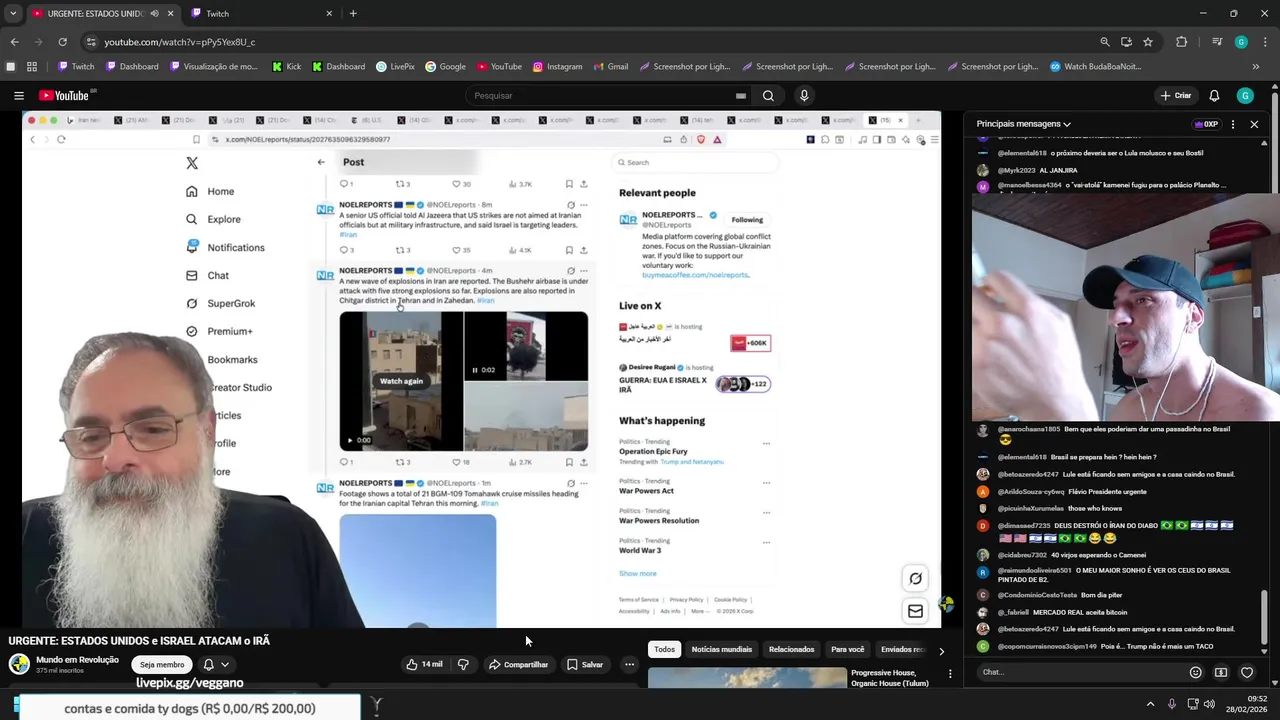The height and width of the screenshot is (720, 1280).
Task: Open the tab search dropdown arrow
Action: (13, 14)
